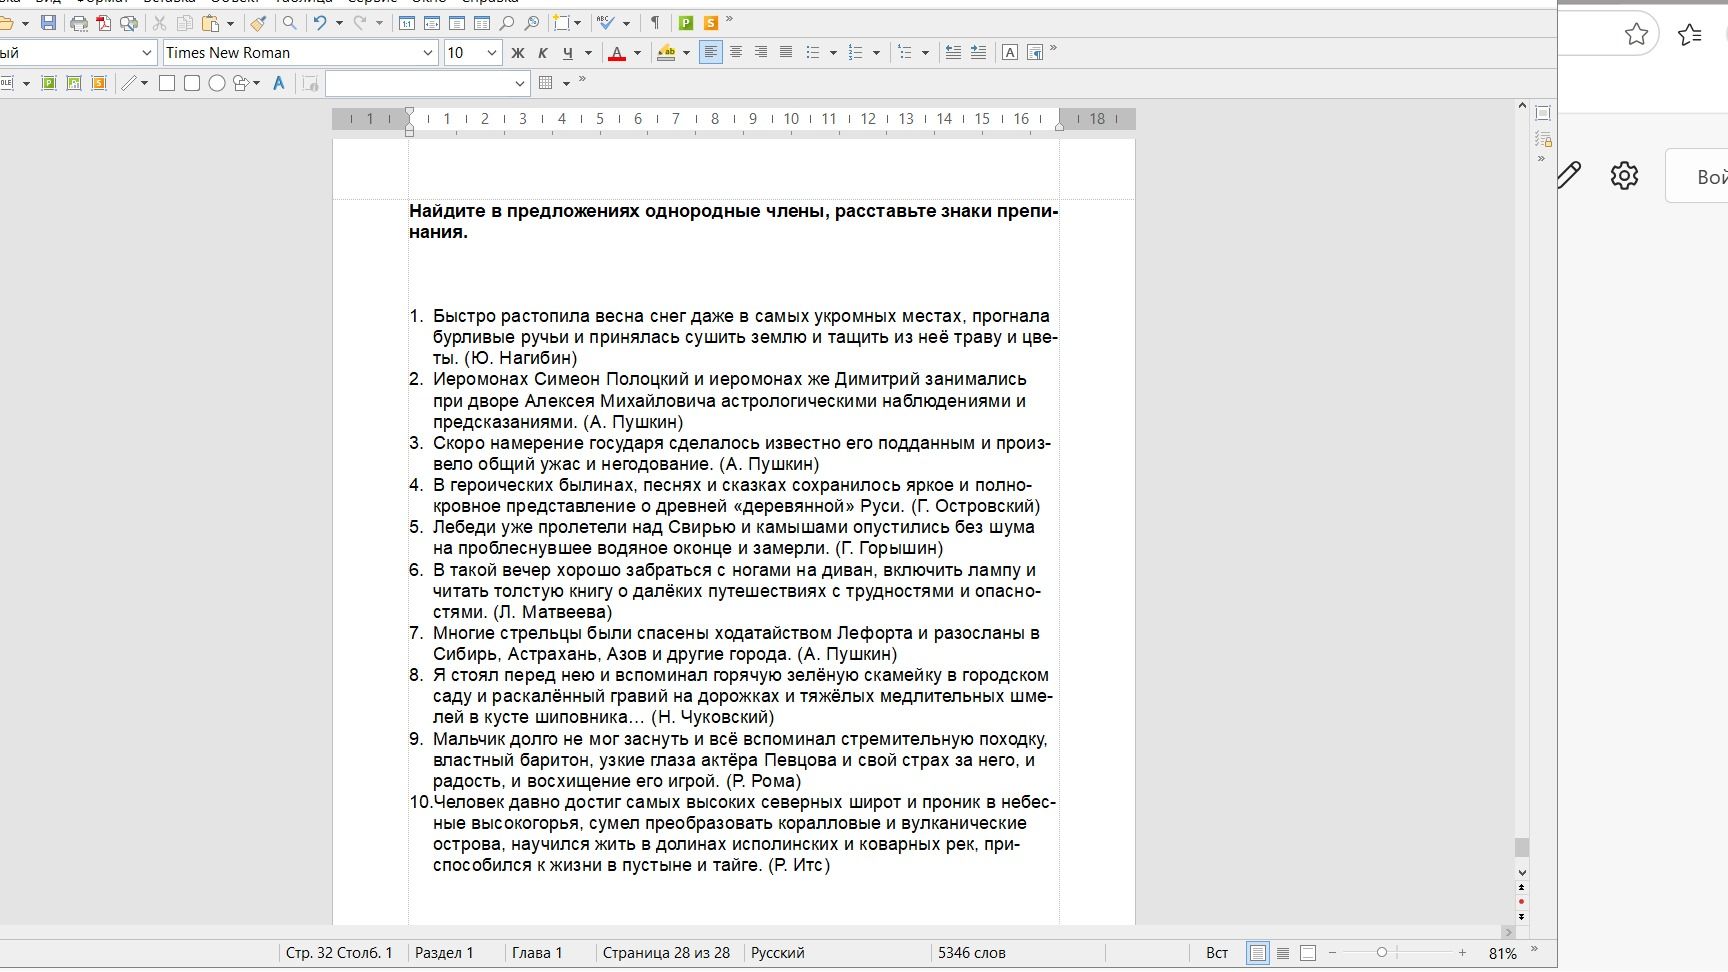
Task: Expand the underline style dropdown arrow
Action: coord(588,53)
